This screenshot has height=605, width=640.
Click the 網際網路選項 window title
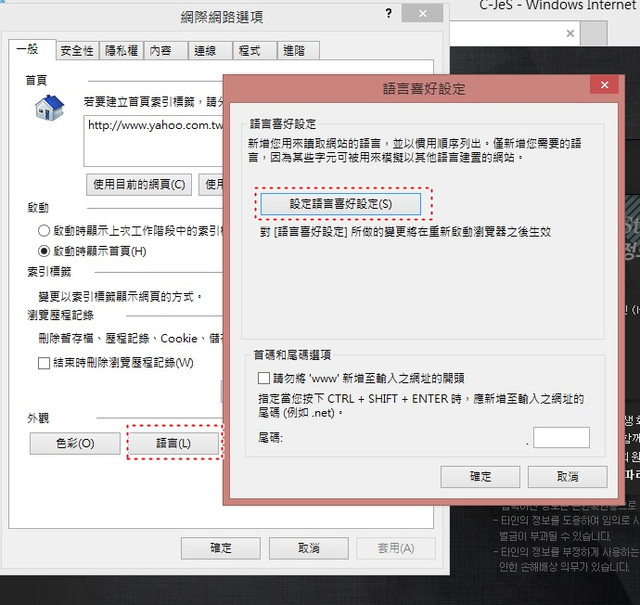(222, 17)
